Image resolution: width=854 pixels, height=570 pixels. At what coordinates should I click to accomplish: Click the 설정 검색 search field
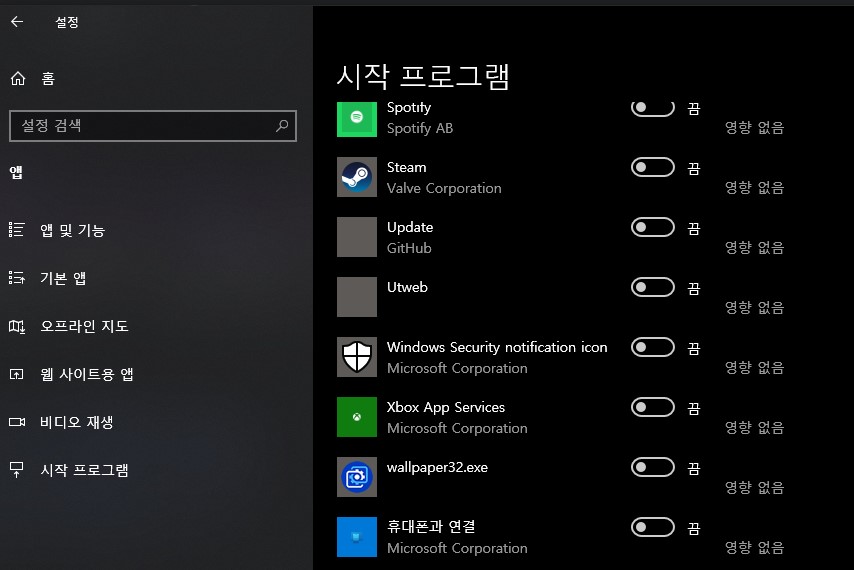[x=153, y=126]
